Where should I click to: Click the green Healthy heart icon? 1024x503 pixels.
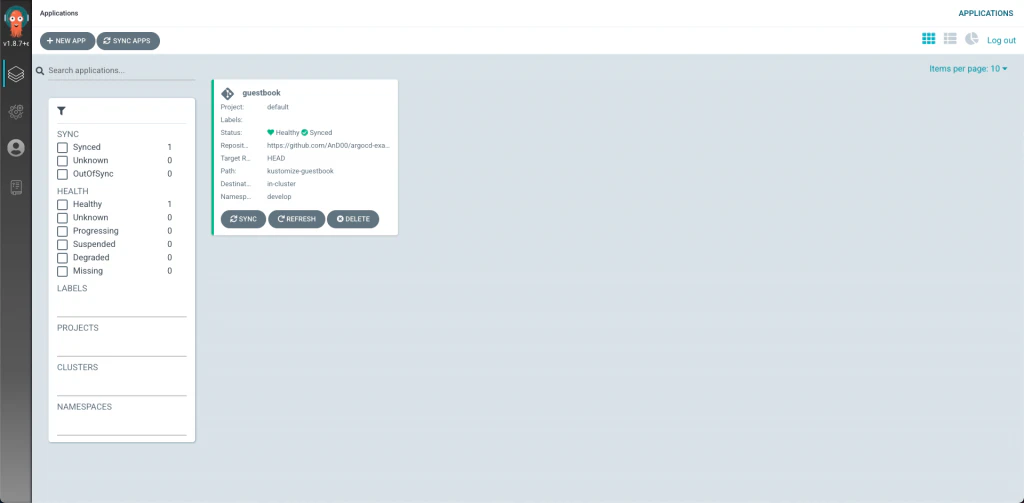coord(270,132)
